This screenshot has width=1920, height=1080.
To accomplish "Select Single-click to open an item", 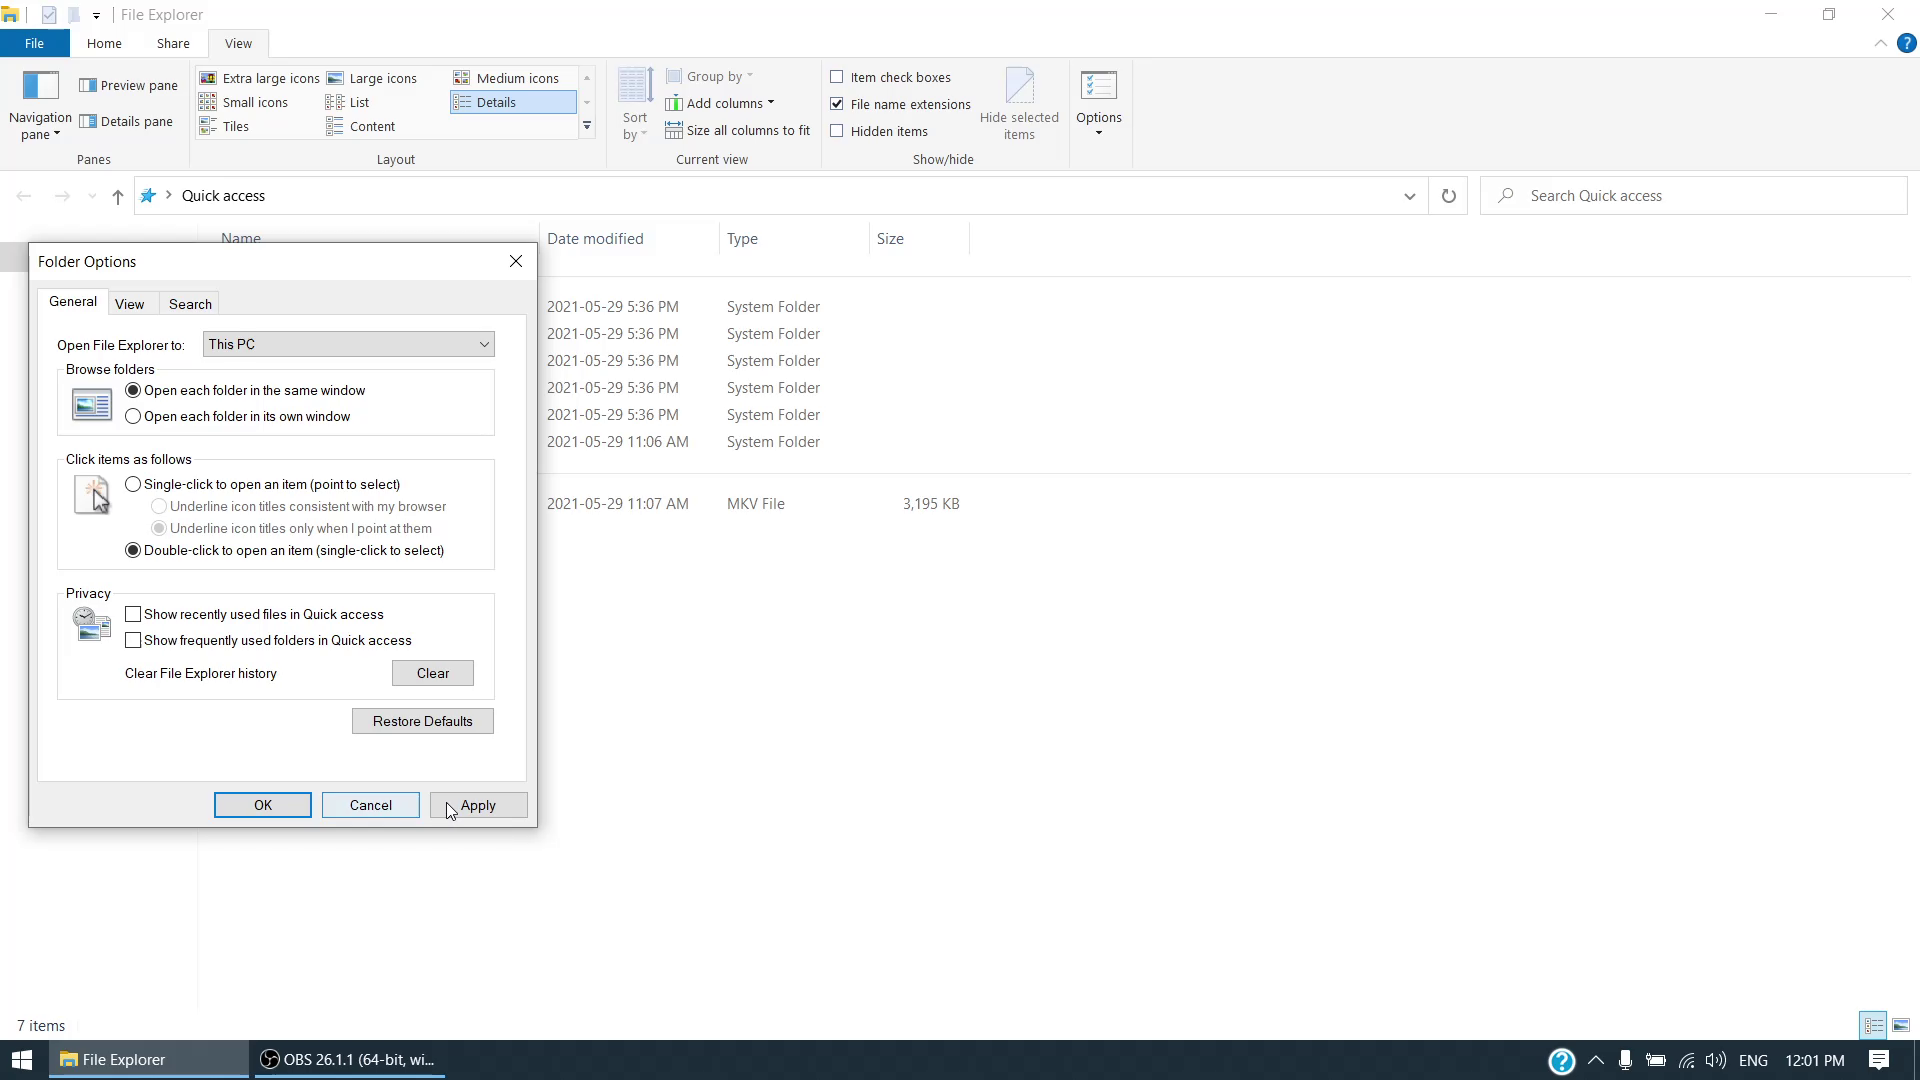I will tap(133, 485).
